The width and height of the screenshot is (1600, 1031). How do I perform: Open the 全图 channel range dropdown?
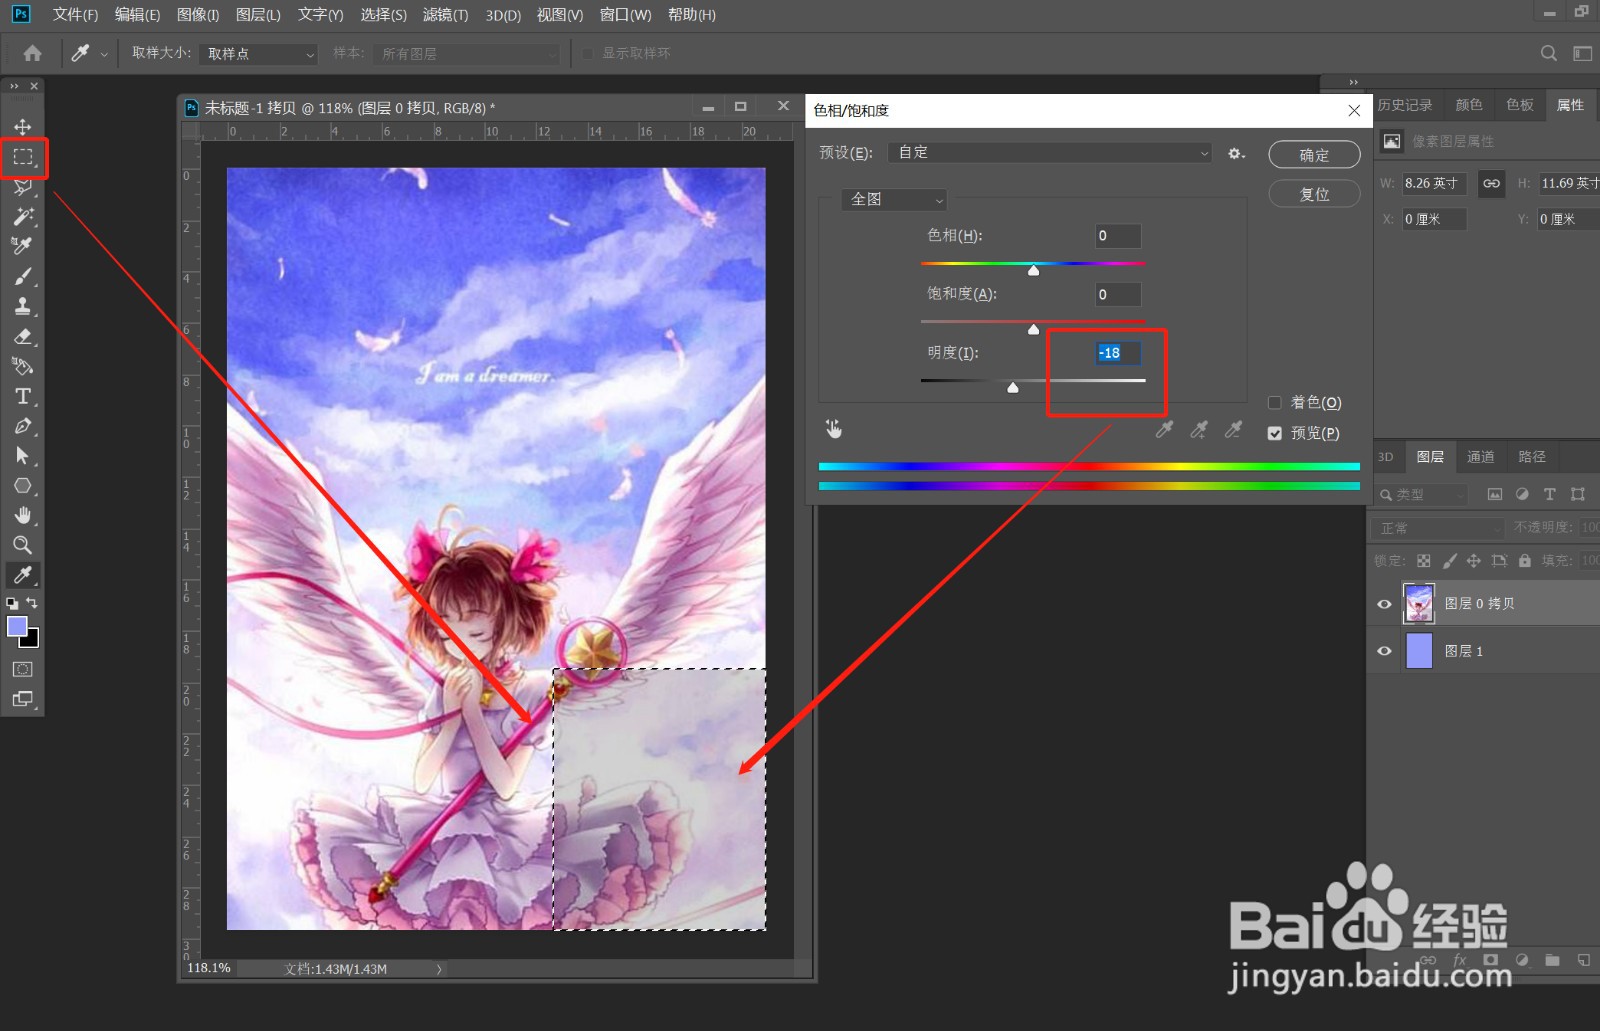893,200
